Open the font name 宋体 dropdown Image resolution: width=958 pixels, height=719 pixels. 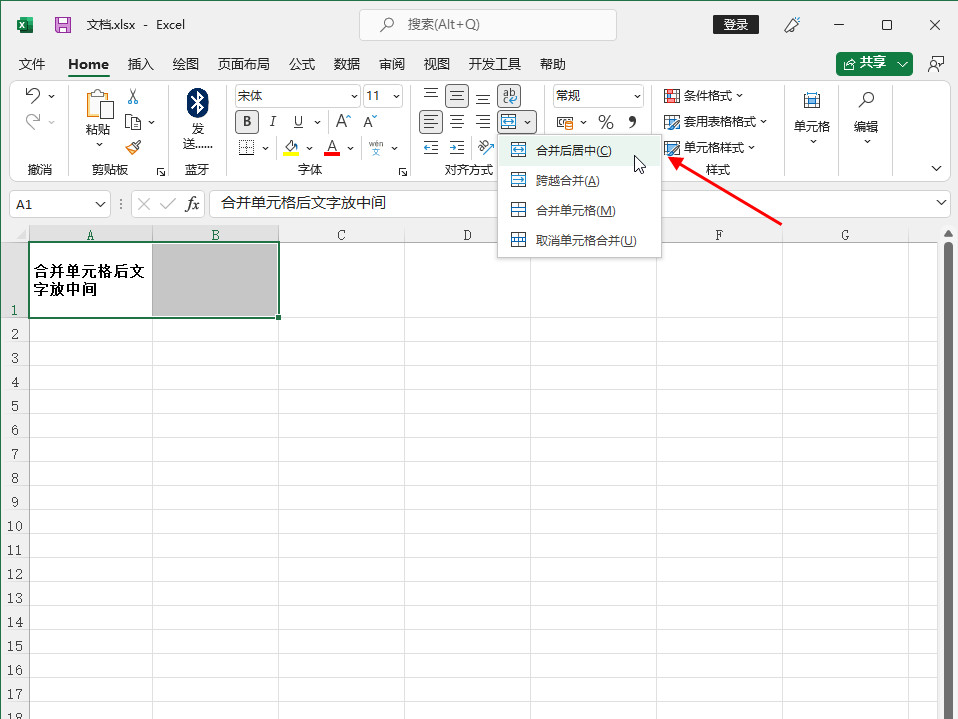pyautogui.click(x=354, y=96)
